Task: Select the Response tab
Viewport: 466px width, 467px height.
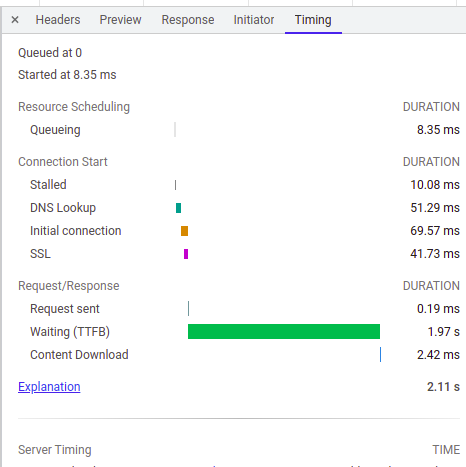Action: point(188,20)
